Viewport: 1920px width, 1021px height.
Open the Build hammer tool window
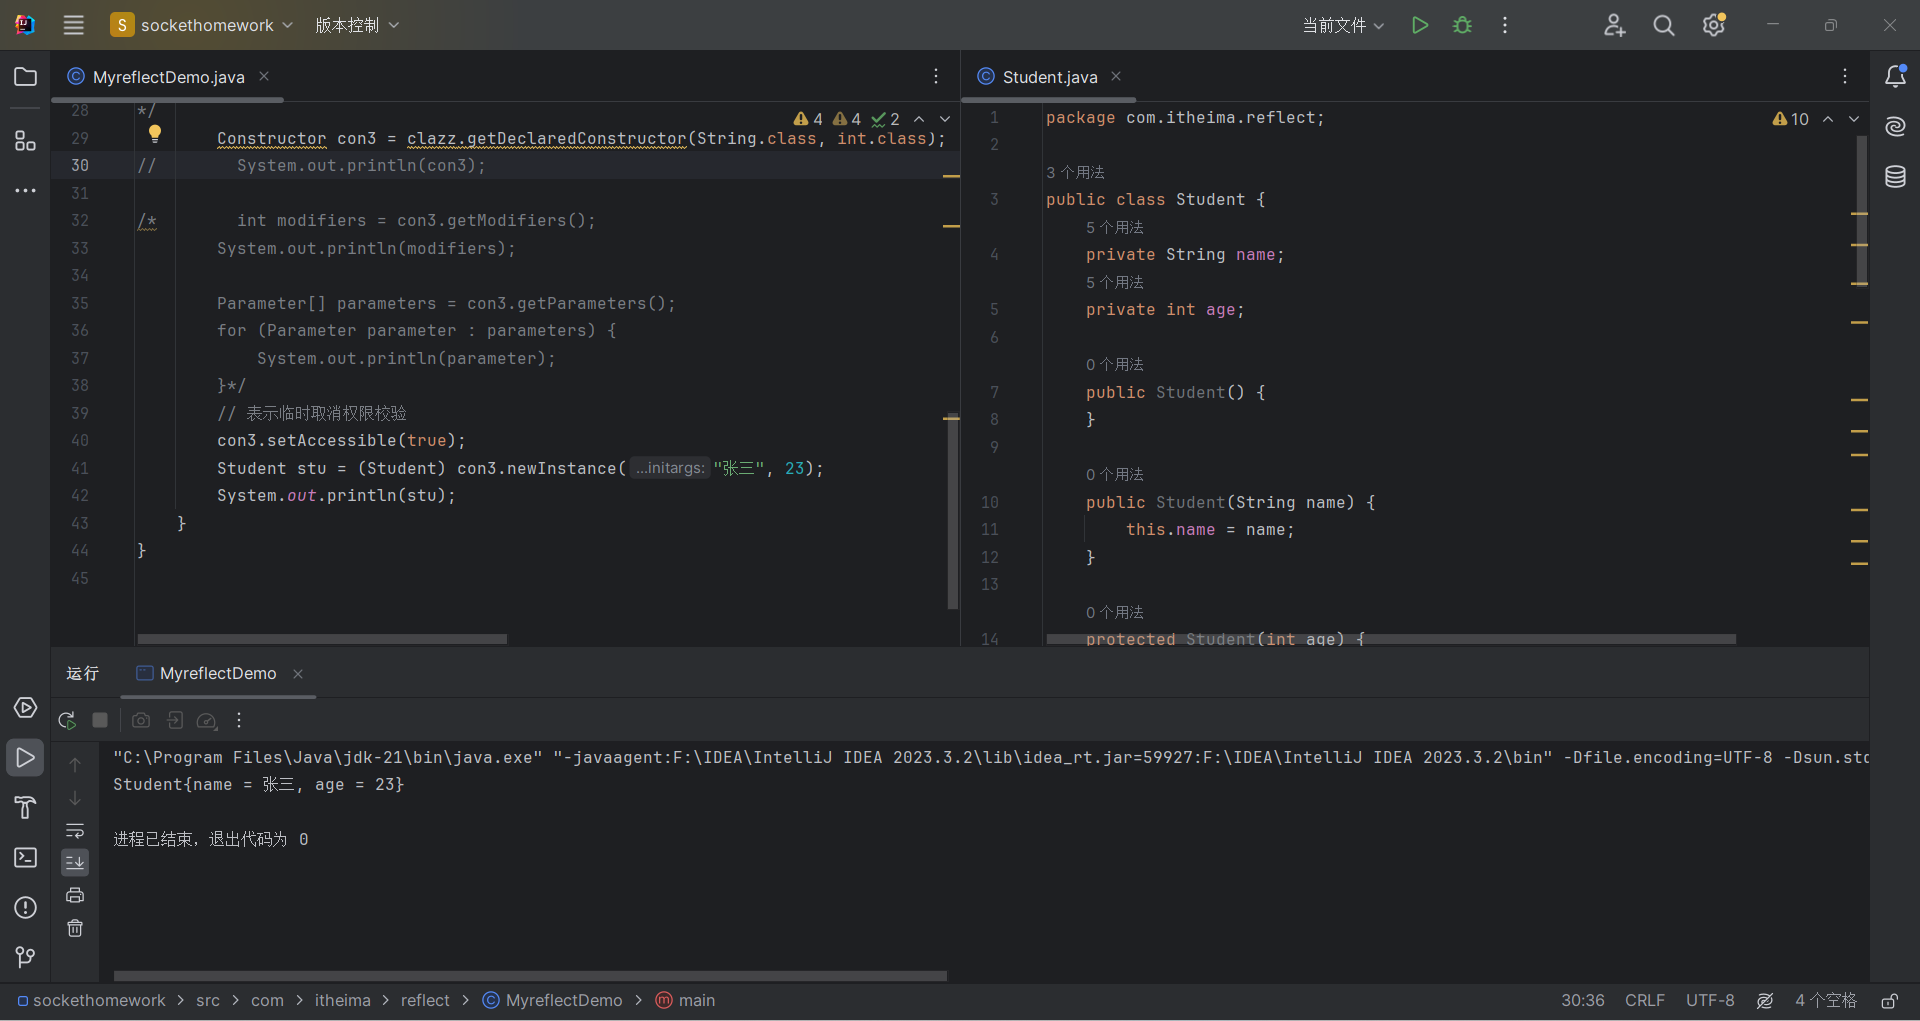26,808
